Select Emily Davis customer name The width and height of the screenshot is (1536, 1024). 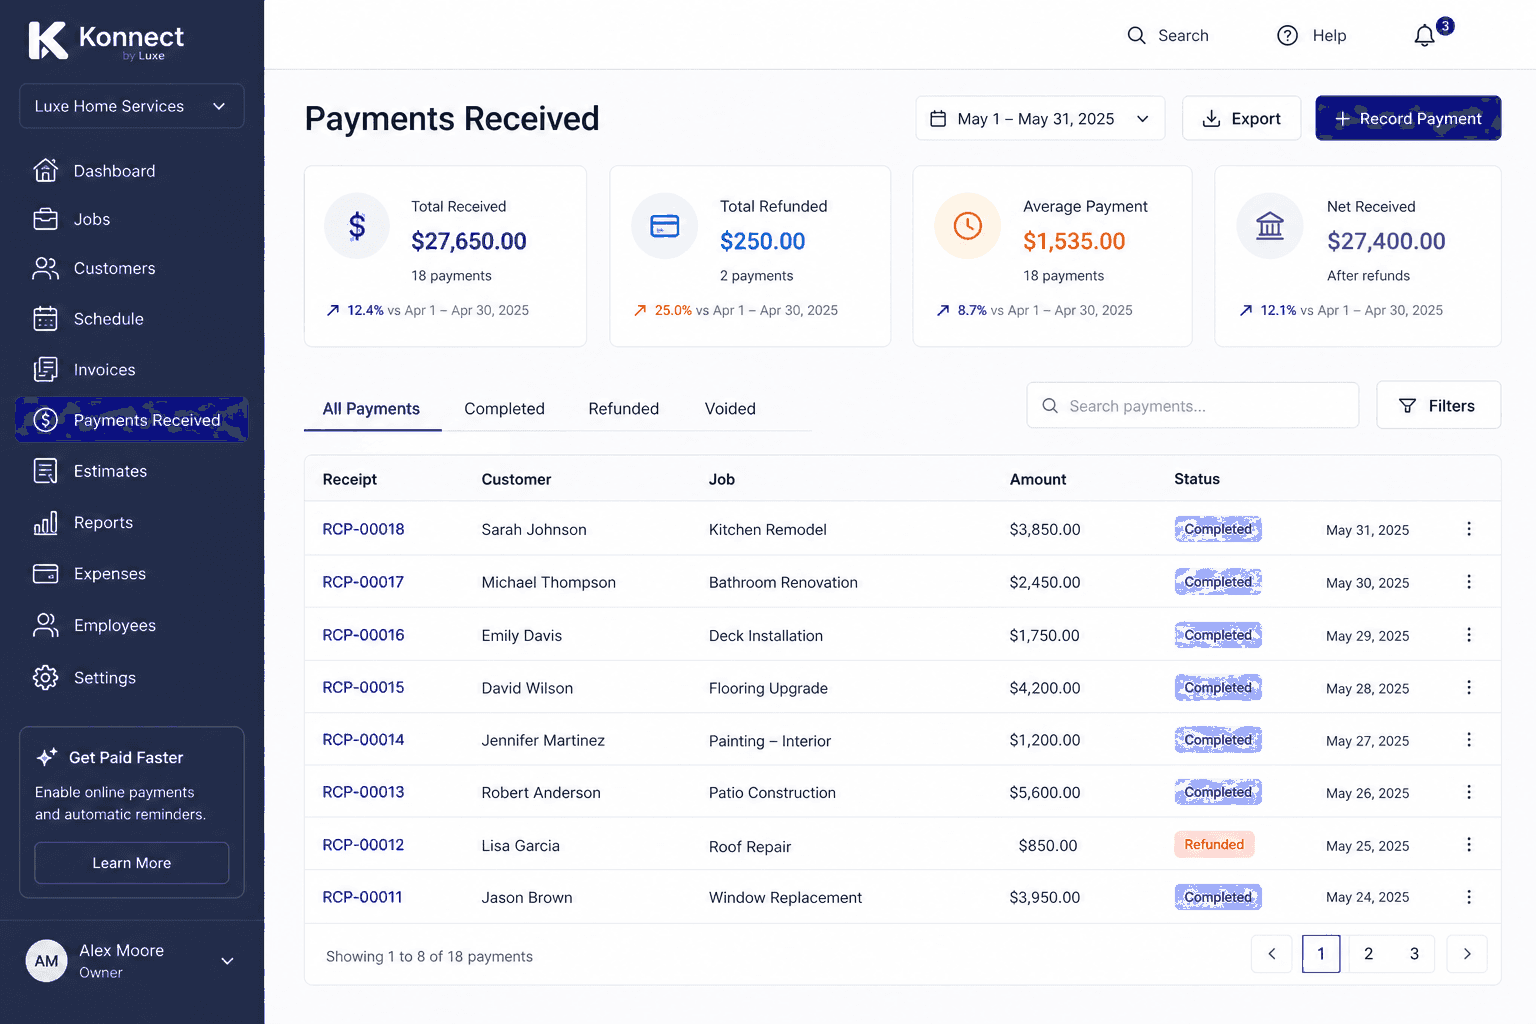(x=521, y=636)
